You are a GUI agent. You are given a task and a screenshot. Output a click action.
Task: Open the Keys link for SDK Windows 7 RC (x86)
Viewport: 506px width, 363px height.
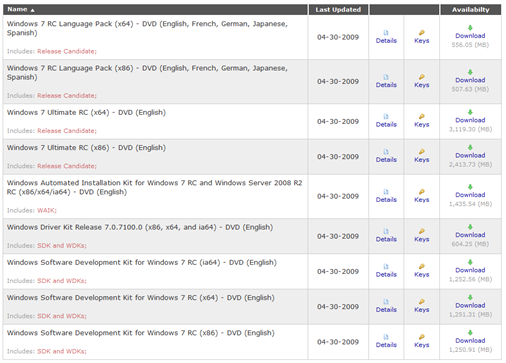tap(422, 345)
